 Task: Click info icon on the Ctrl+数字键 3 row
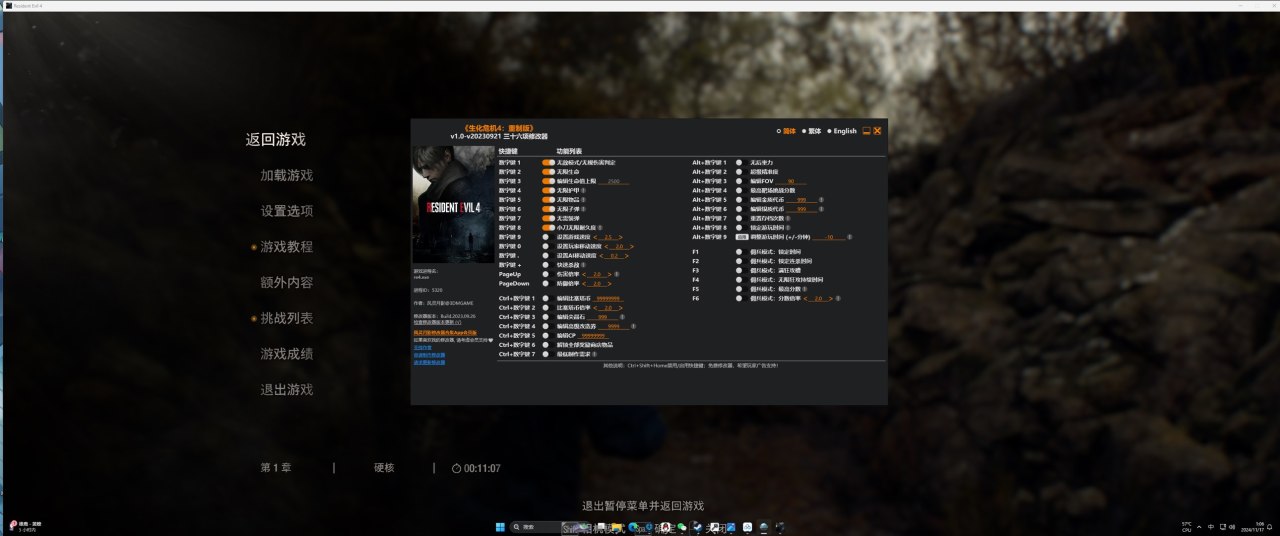pos(622,317)
